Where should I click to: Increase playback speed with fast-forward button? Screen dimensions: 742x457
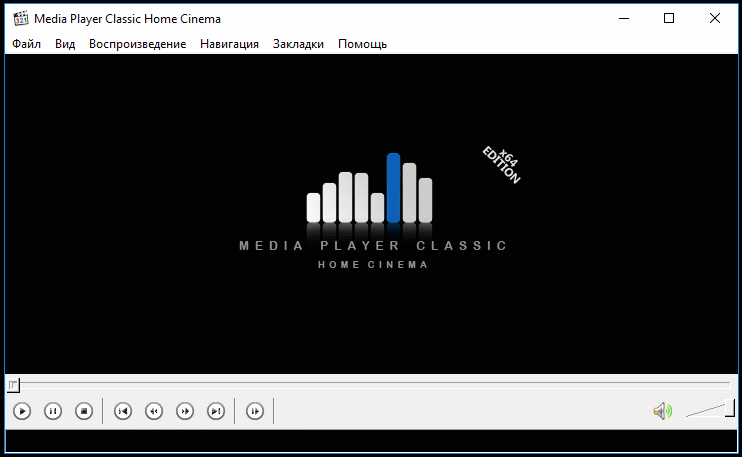(185, 411)
